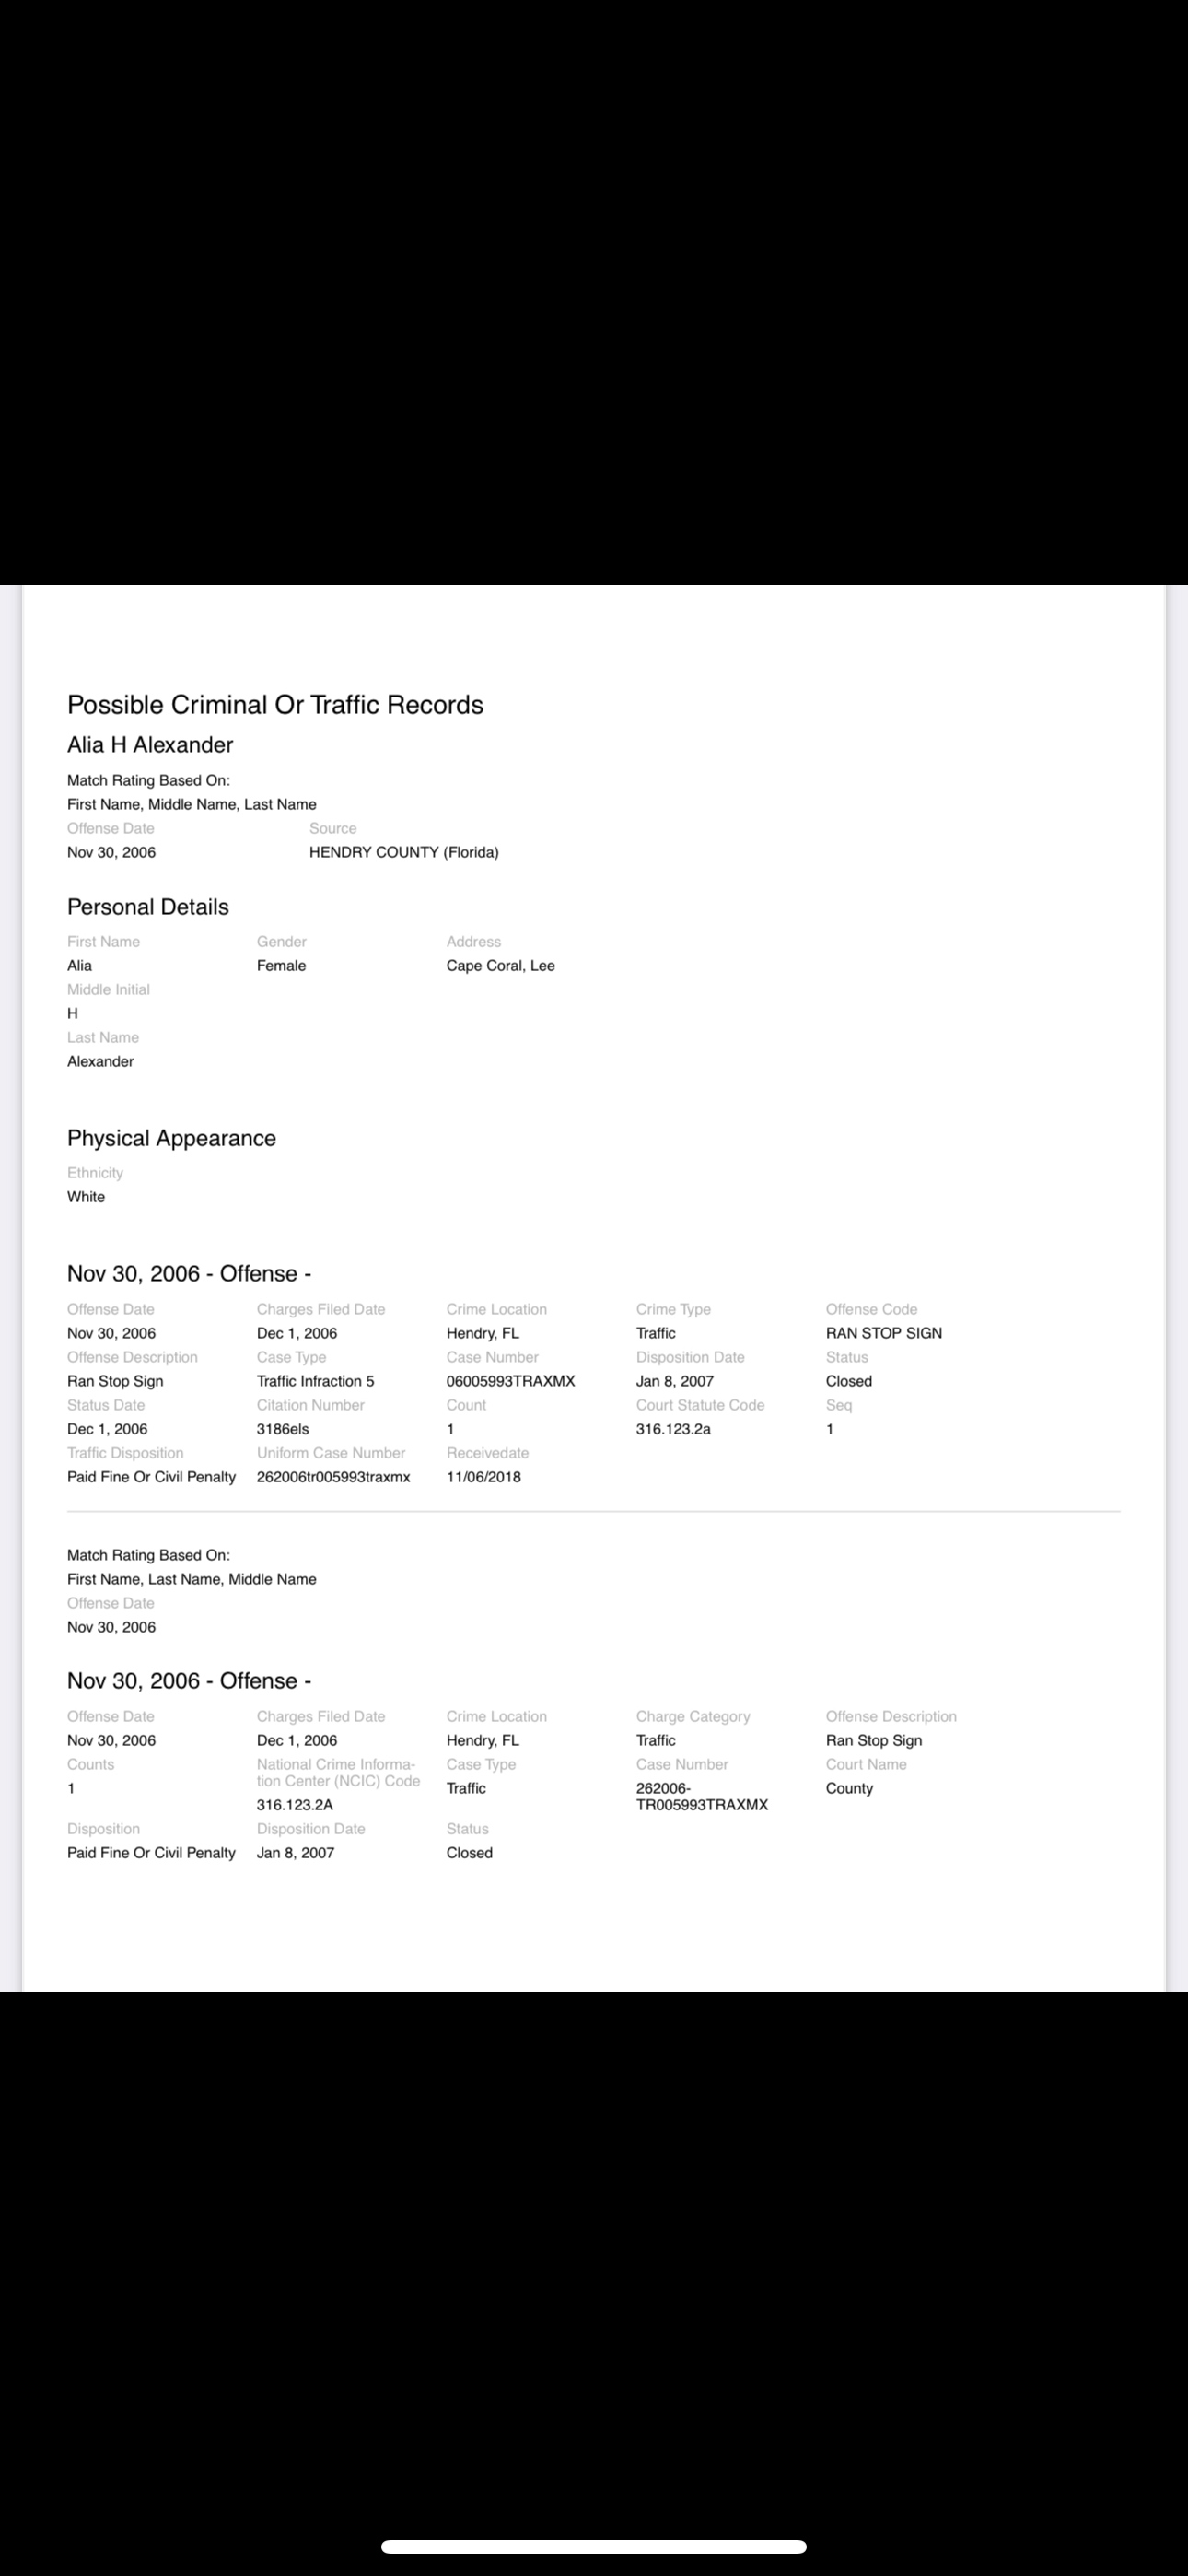Tap the Possible Criminal Or Traffic Records heading
Image resolution: width=1188 pixels, height=2576 pixels.
tap(275, 705)
